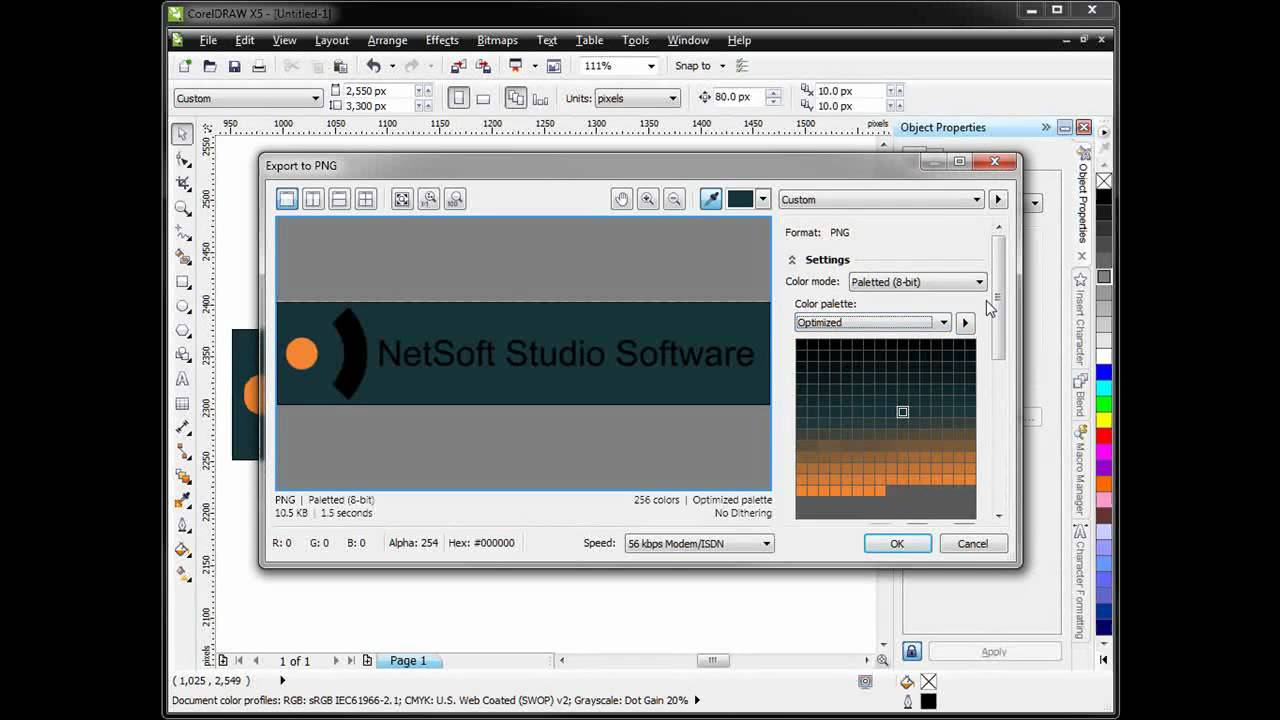Select the Pick tool in the toolbox
This screenshot has height=720, width=1280.
[183, 134]
